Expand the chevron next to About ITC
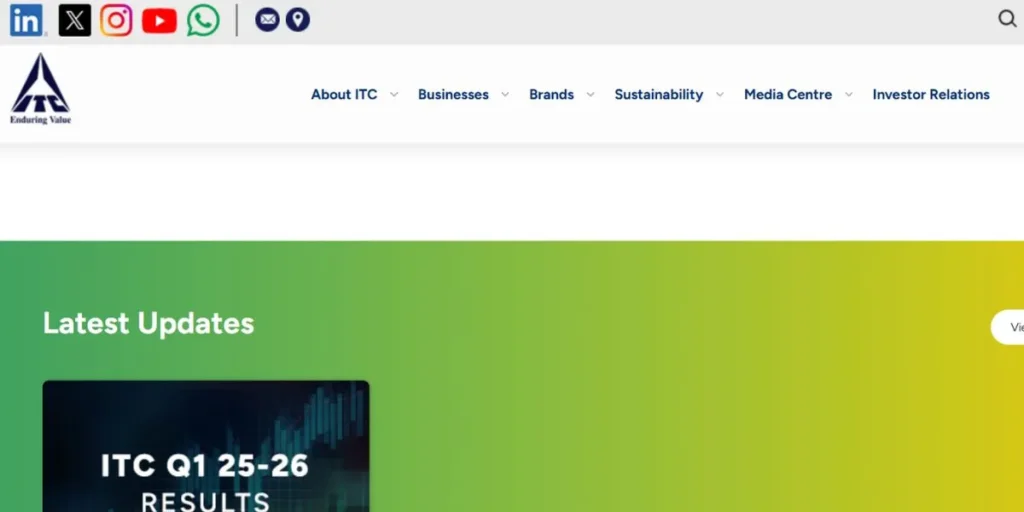1024x512 pixels. point(394,95)
